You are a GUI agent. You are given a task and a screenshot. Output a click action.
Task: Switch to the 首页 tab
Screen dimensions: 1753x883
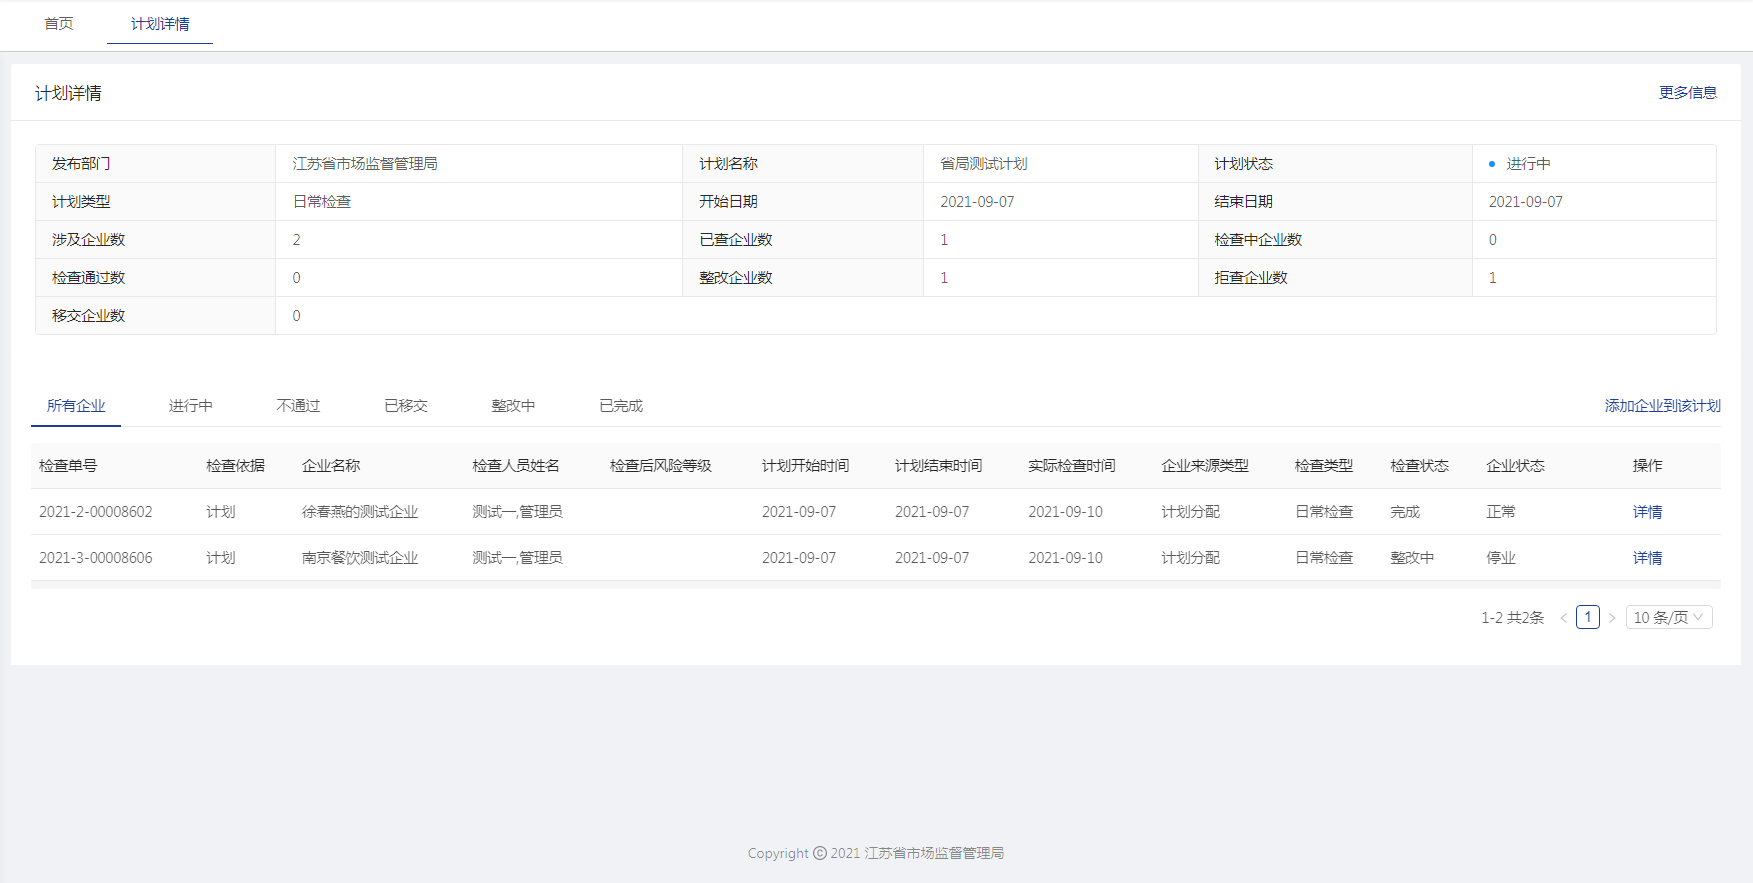(x=59, y=24)
